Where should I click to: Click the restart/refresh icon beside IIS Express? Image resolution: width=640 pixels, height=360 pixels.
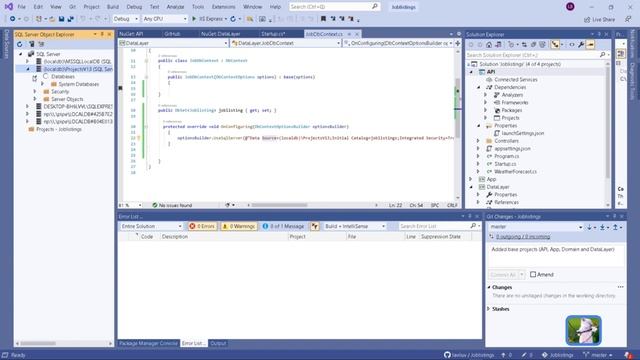tap(233, 19)
